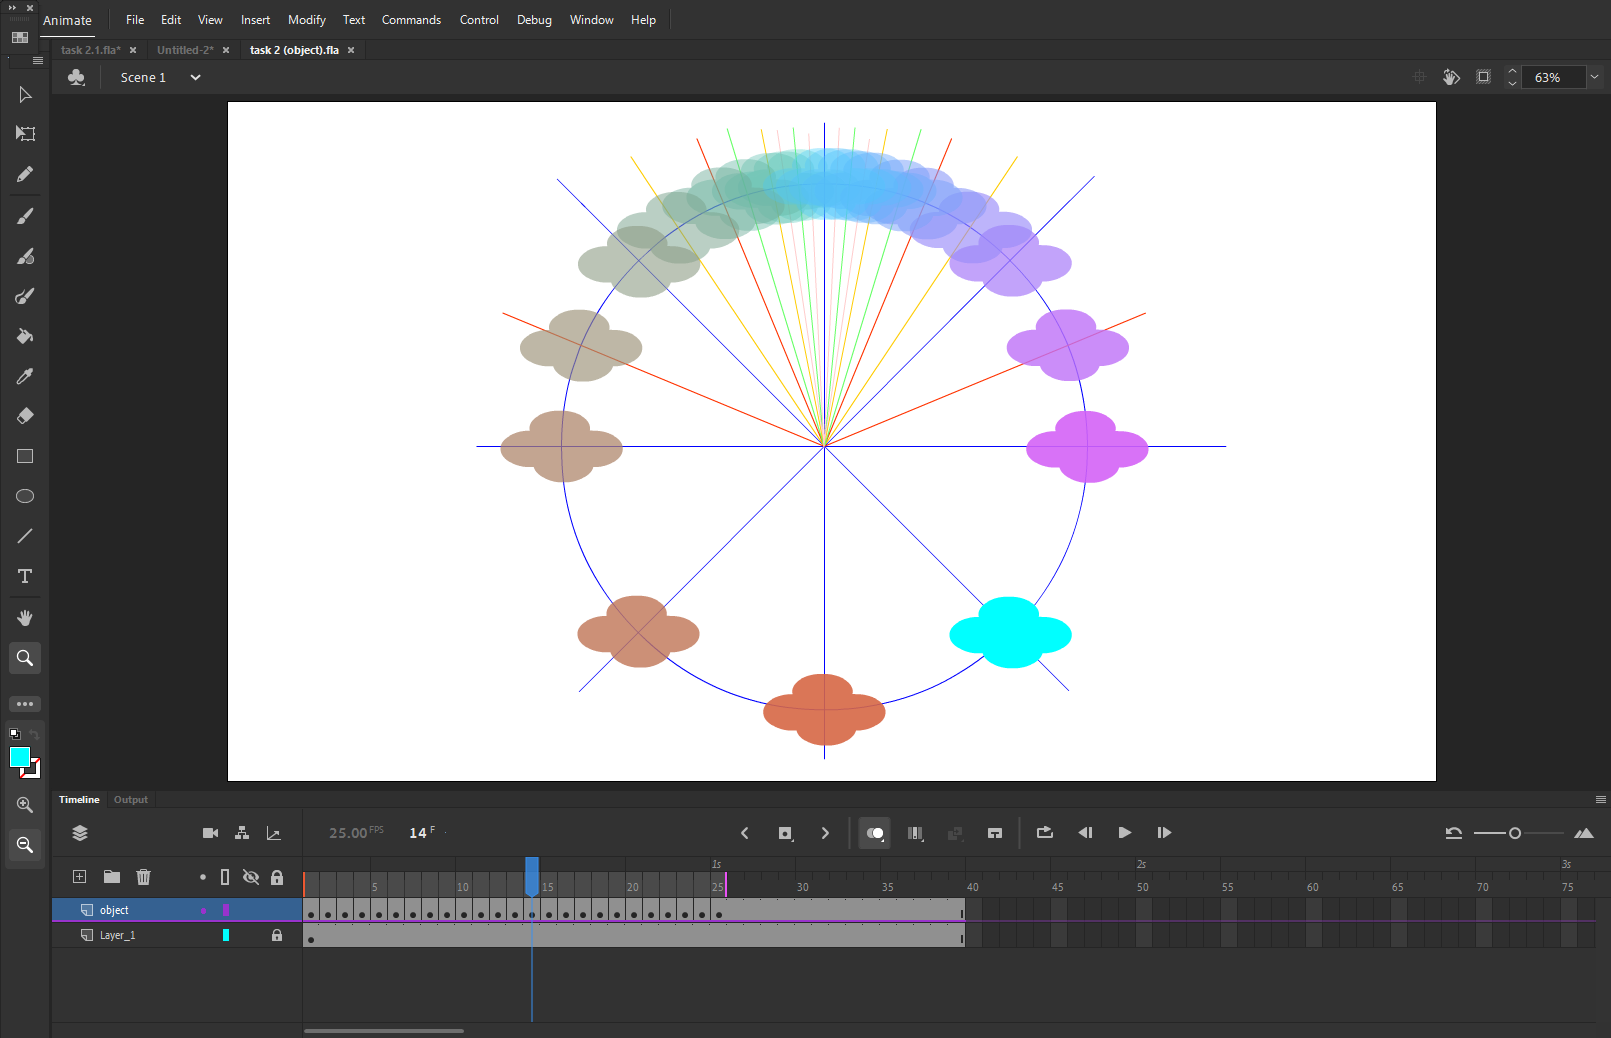Click the edit symbols clover icon
The width and height of the screenshot is (1611, 1038).
[77, 77]
